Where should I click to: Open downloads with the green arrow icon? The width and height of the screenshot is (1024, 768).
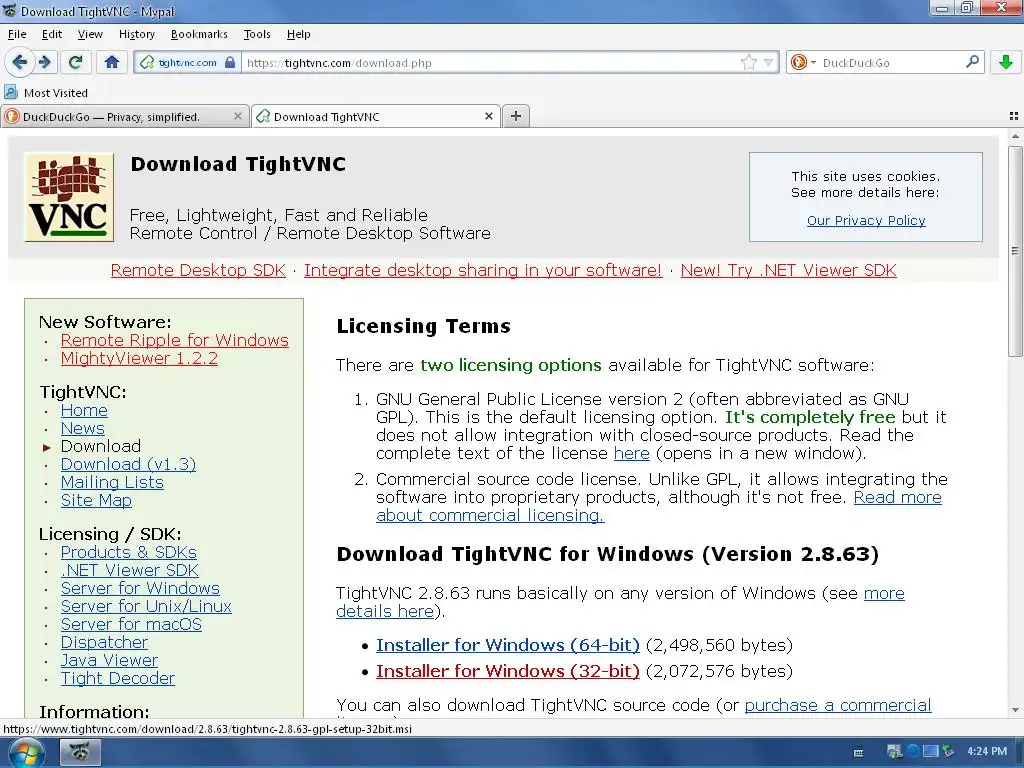[x=1006, y=62]
